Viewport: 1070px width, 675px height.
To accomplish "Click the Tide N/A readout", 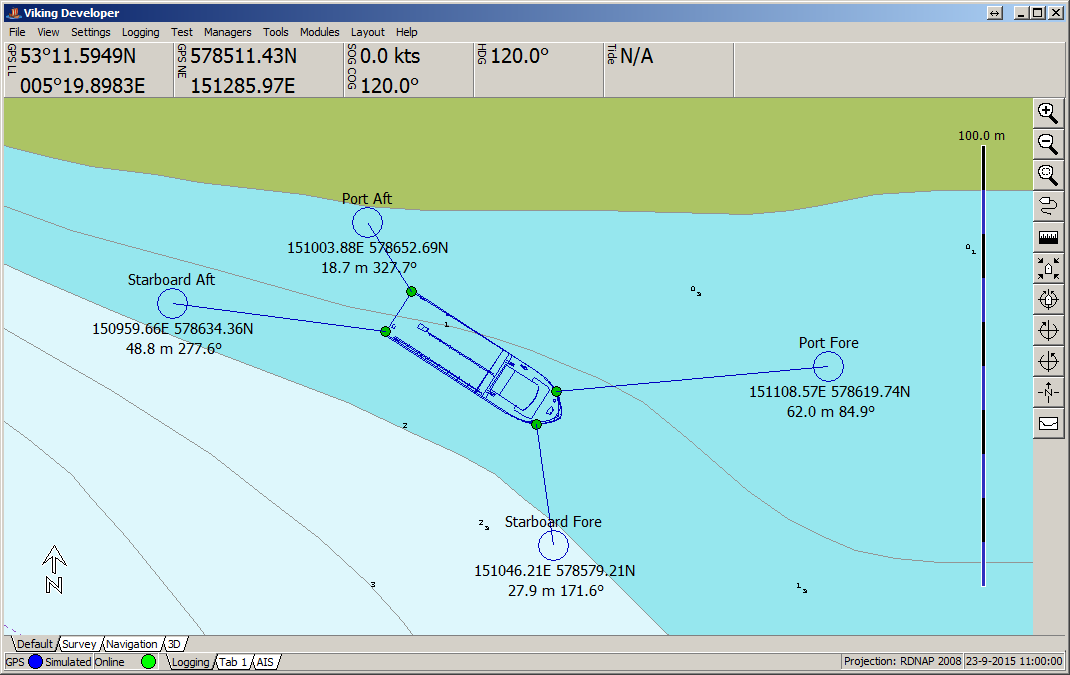I will (x=636, y=56).
